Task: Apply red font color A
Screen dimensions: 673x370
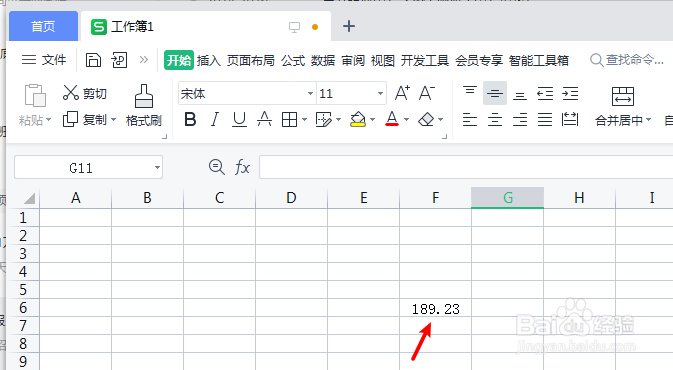Action: tap(392, 119)
